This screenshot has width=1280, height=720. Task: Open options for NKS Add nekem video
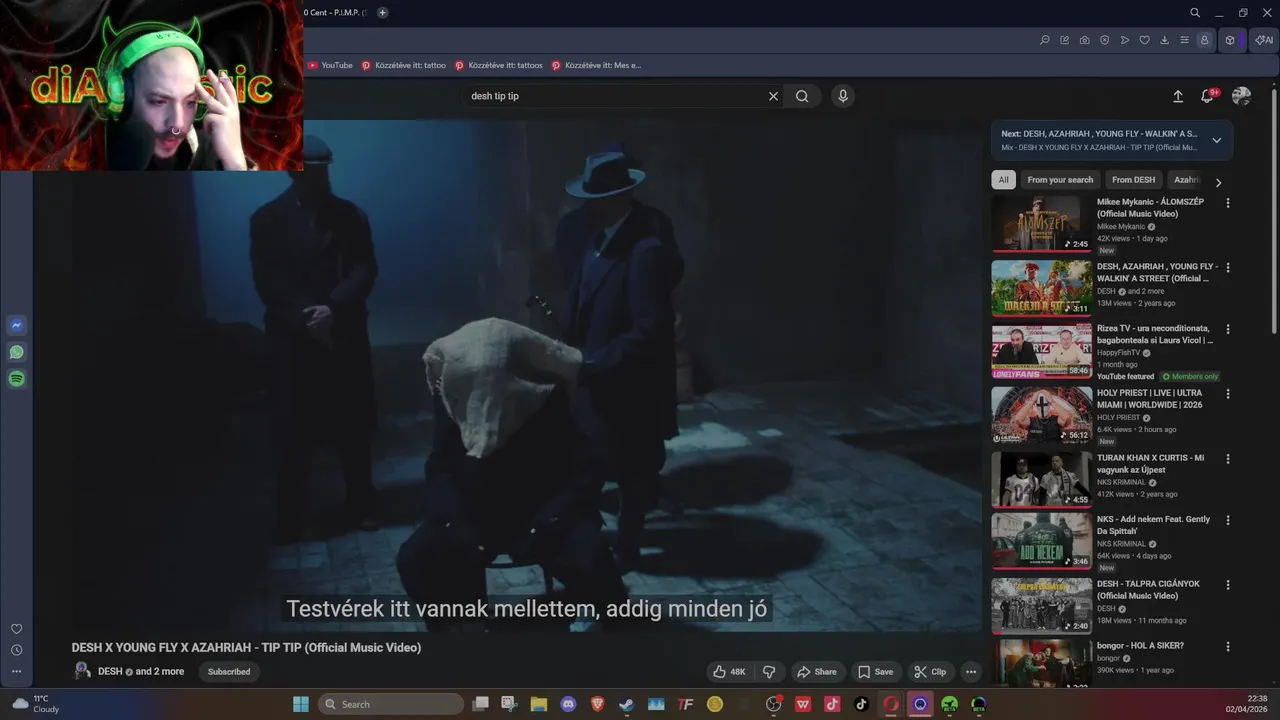point(1228,521)
